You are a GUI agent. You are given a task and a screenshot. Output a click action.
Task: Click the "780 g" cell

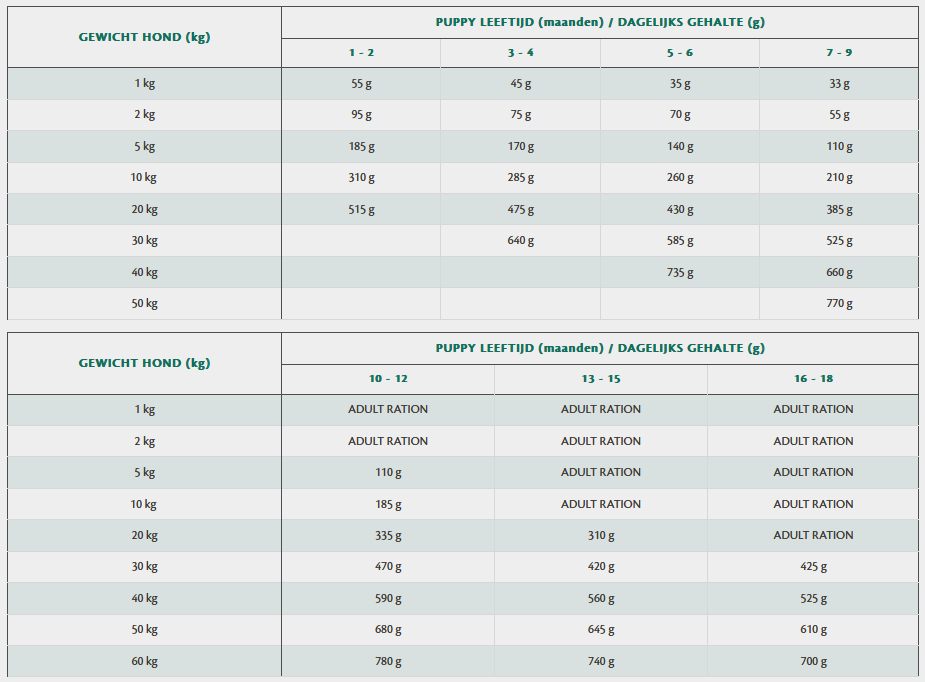tap(388, 662)
